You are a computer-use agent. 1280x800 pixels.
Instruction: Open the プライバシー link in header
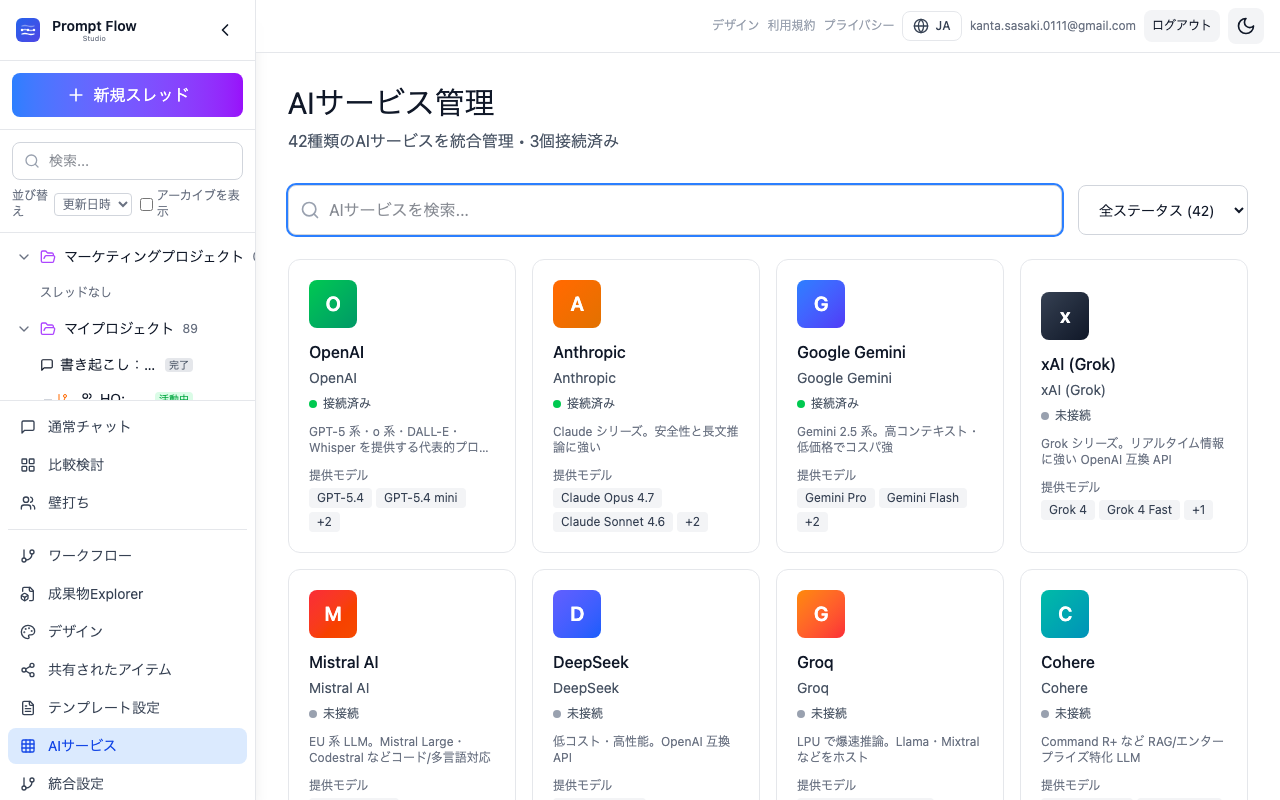[859, 26]
